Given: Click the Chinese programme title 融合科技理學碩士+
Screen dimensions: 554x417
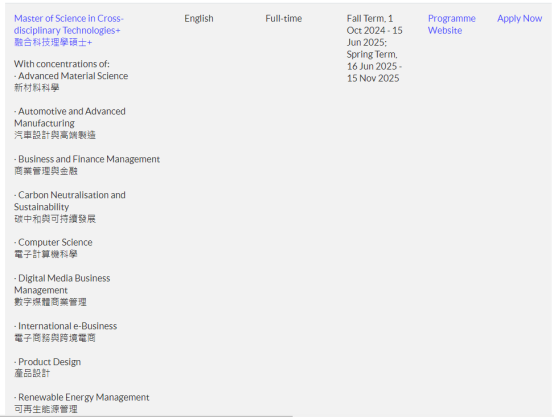Looking at the screenshot, I should [53, 42].
